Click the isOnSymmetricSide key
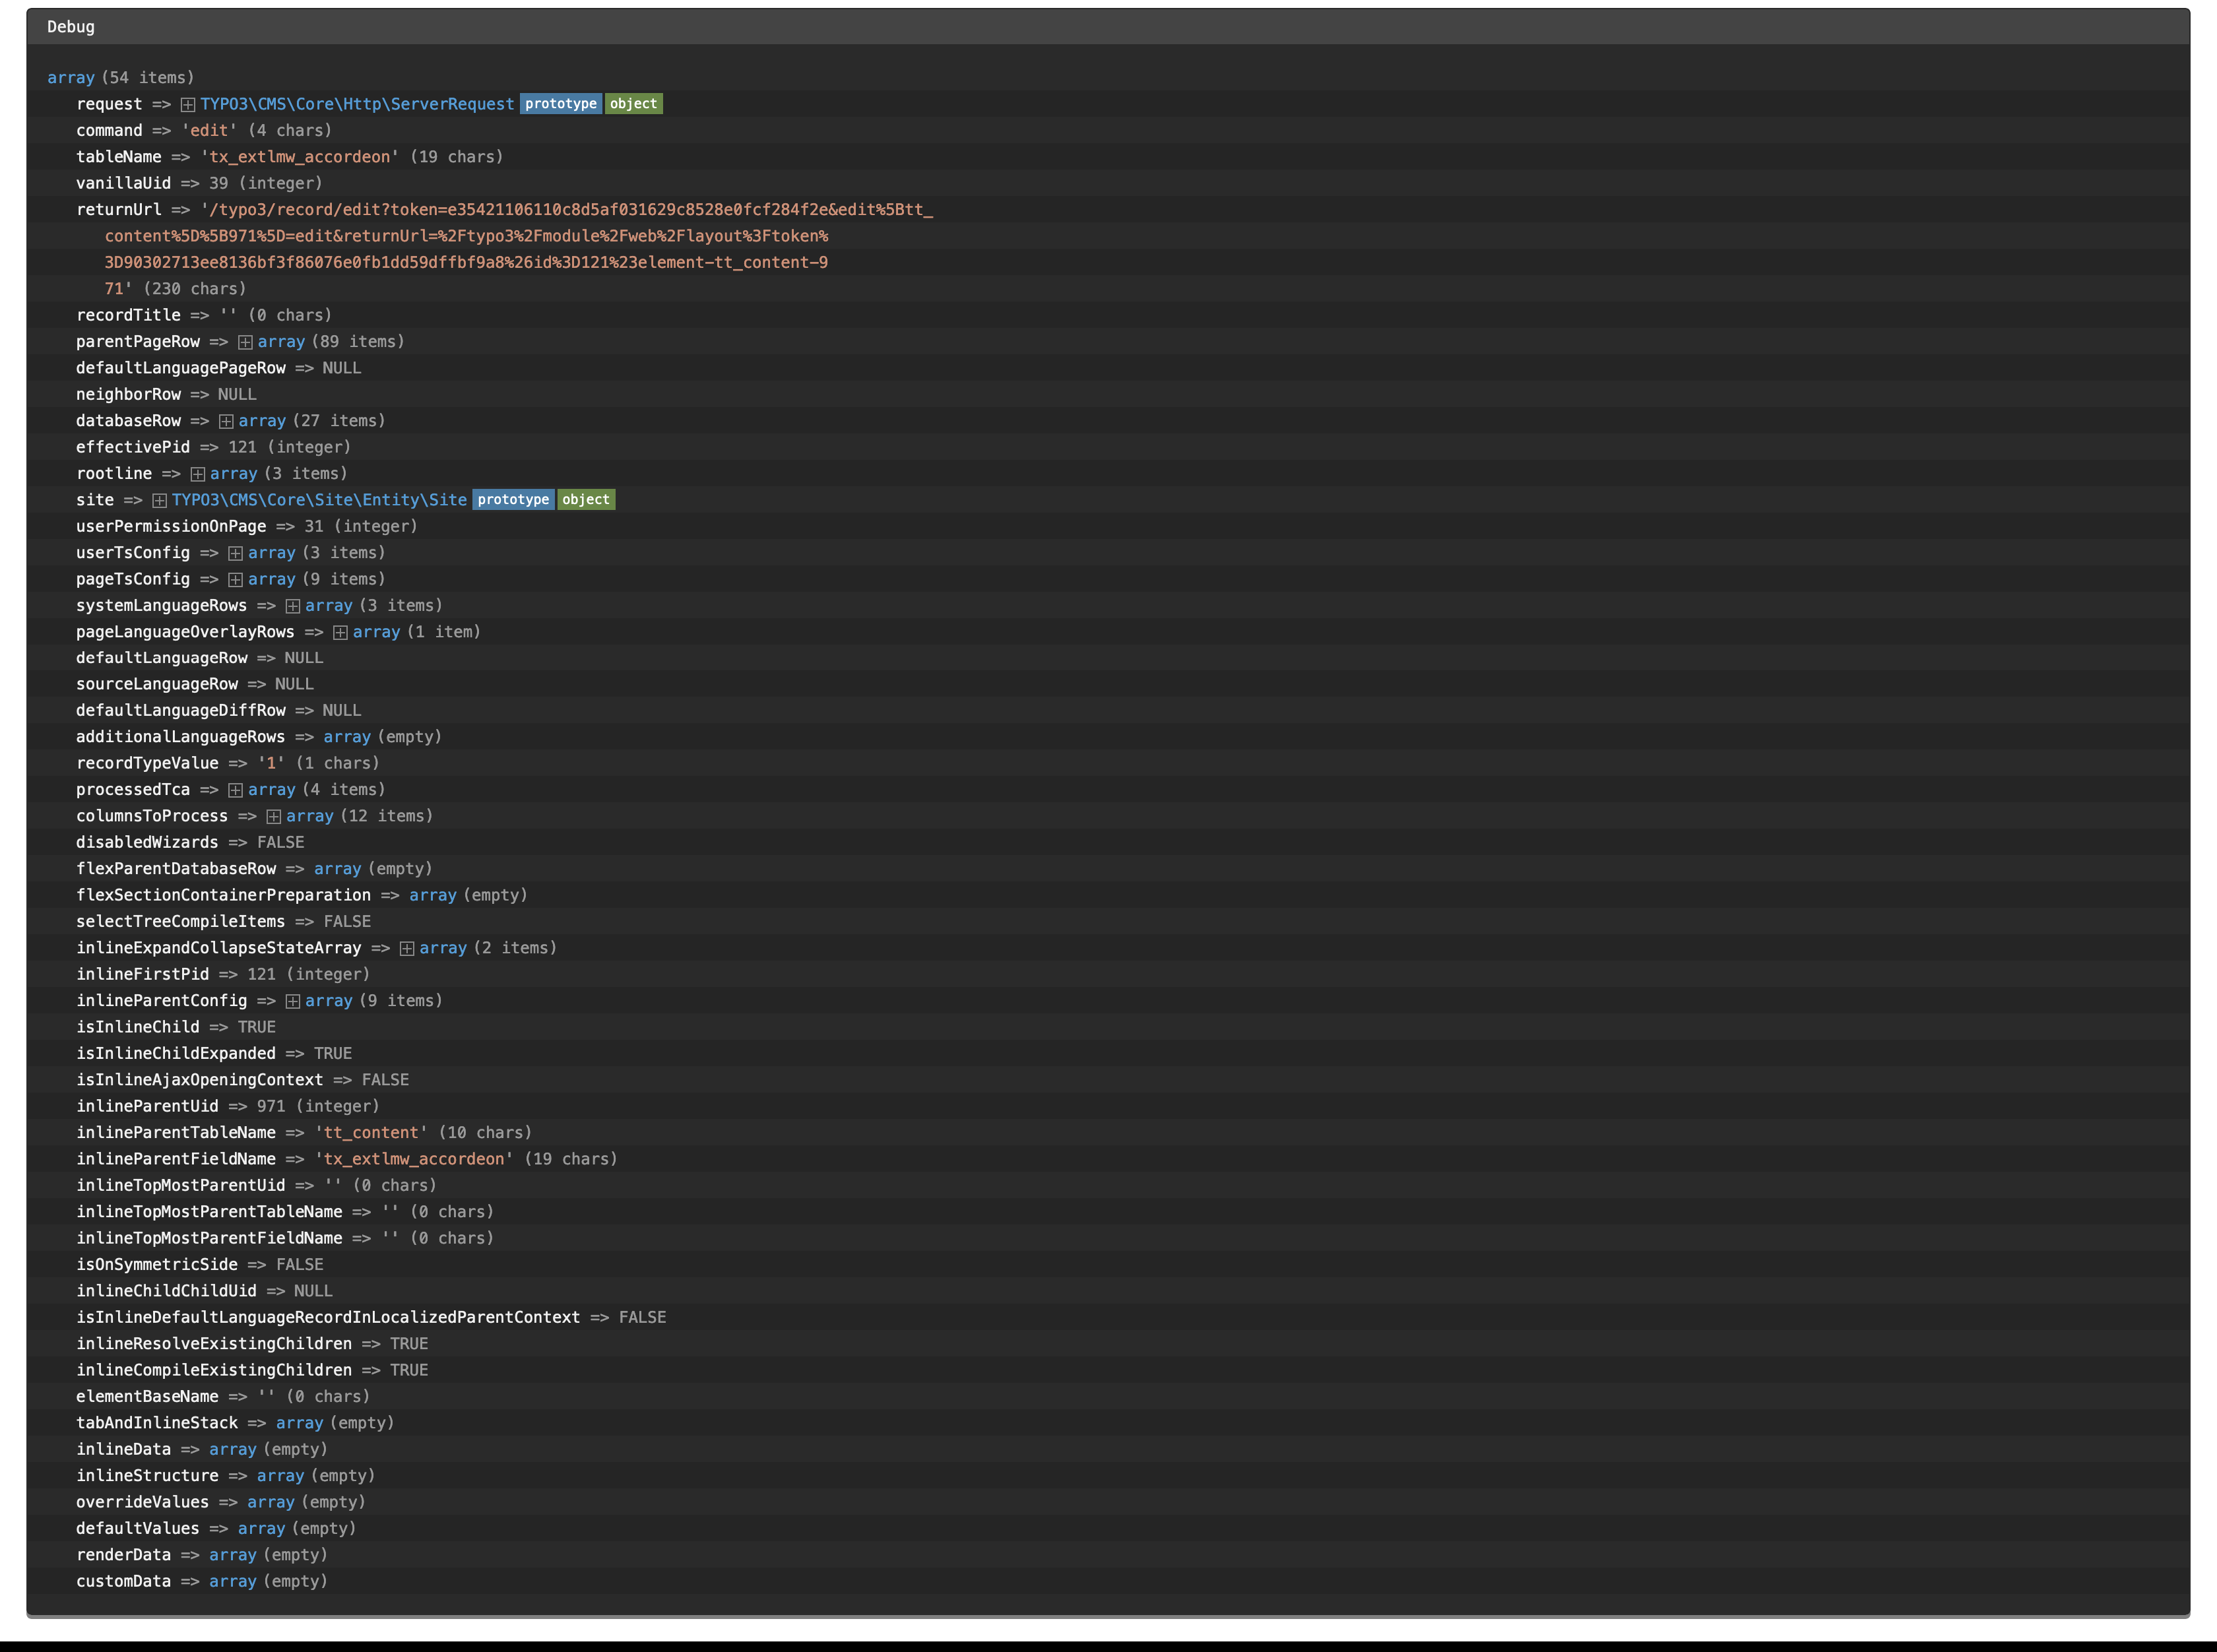2217x1652 pixels. pos(157,1264)
